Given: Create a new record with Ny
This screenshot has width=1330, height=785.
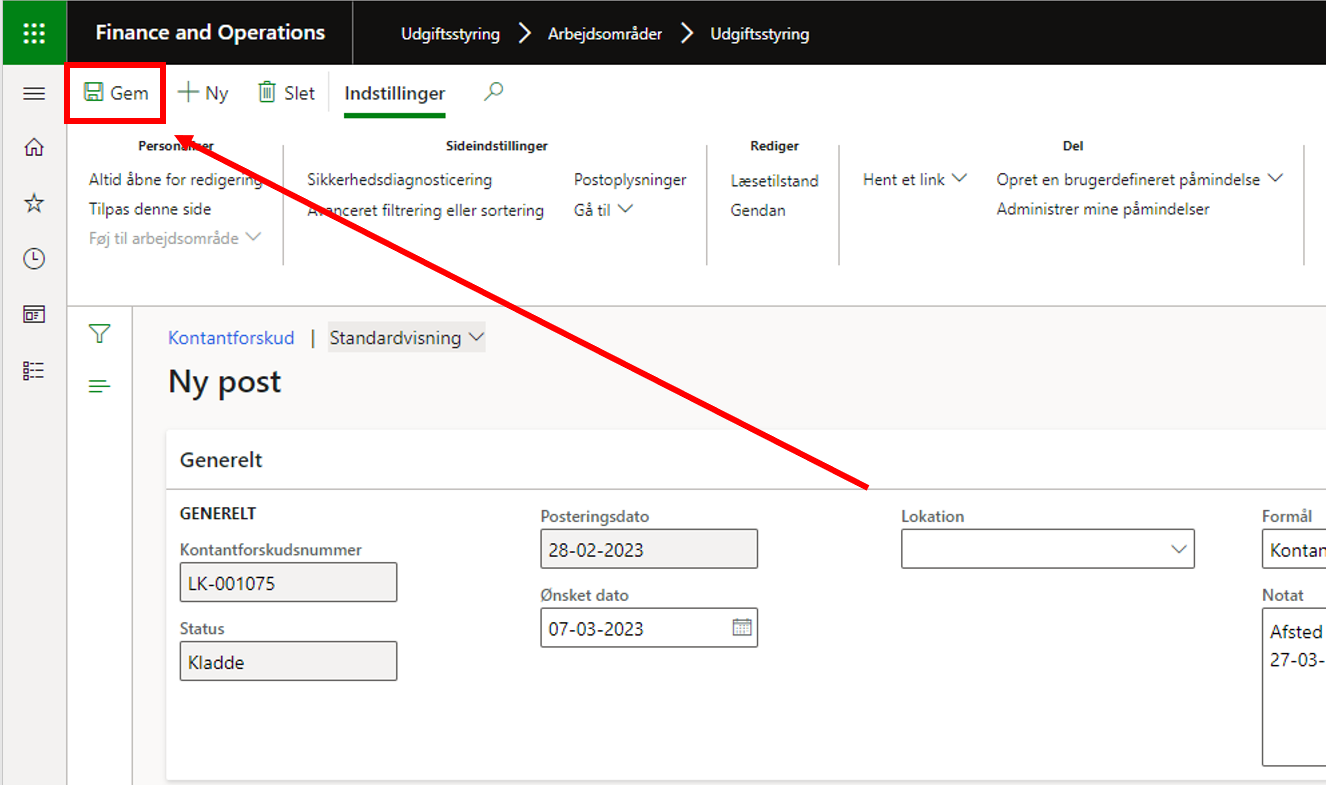Looking at the screenshot, I should (x=203, y=93).
